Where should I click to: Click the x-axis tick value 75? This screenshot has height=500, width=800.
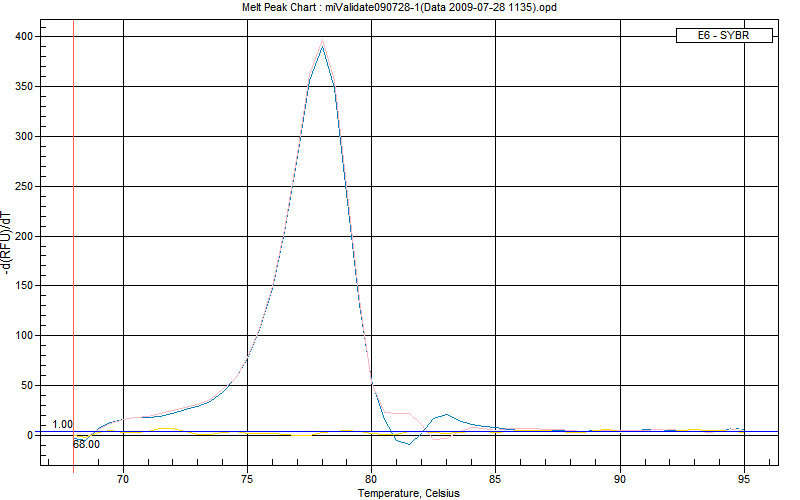point(247,479)
